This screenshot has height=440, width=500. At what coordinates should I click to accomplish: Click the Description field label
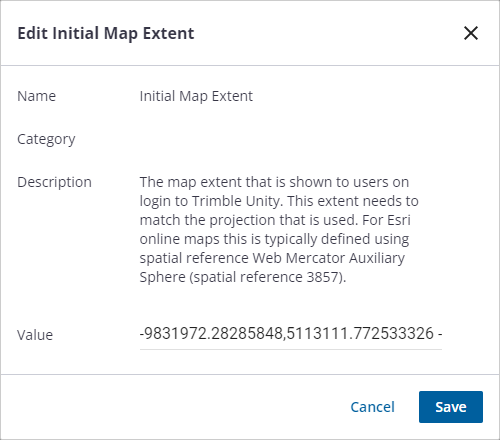click(x=54, y=182)
